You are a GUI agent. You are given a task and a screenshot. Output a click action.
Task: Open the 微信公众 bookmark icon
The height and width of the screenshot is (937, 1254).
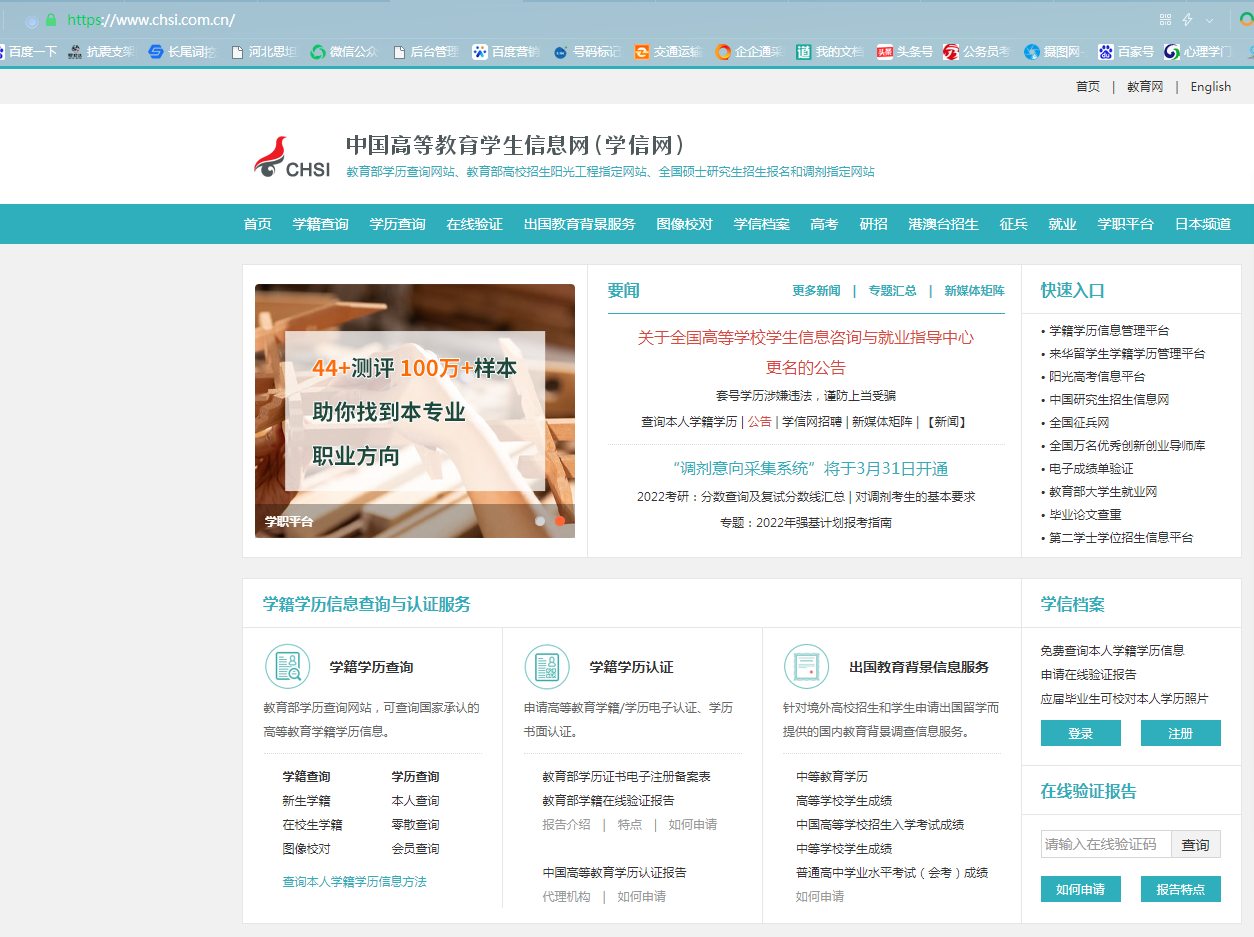(x=320, y=50)
